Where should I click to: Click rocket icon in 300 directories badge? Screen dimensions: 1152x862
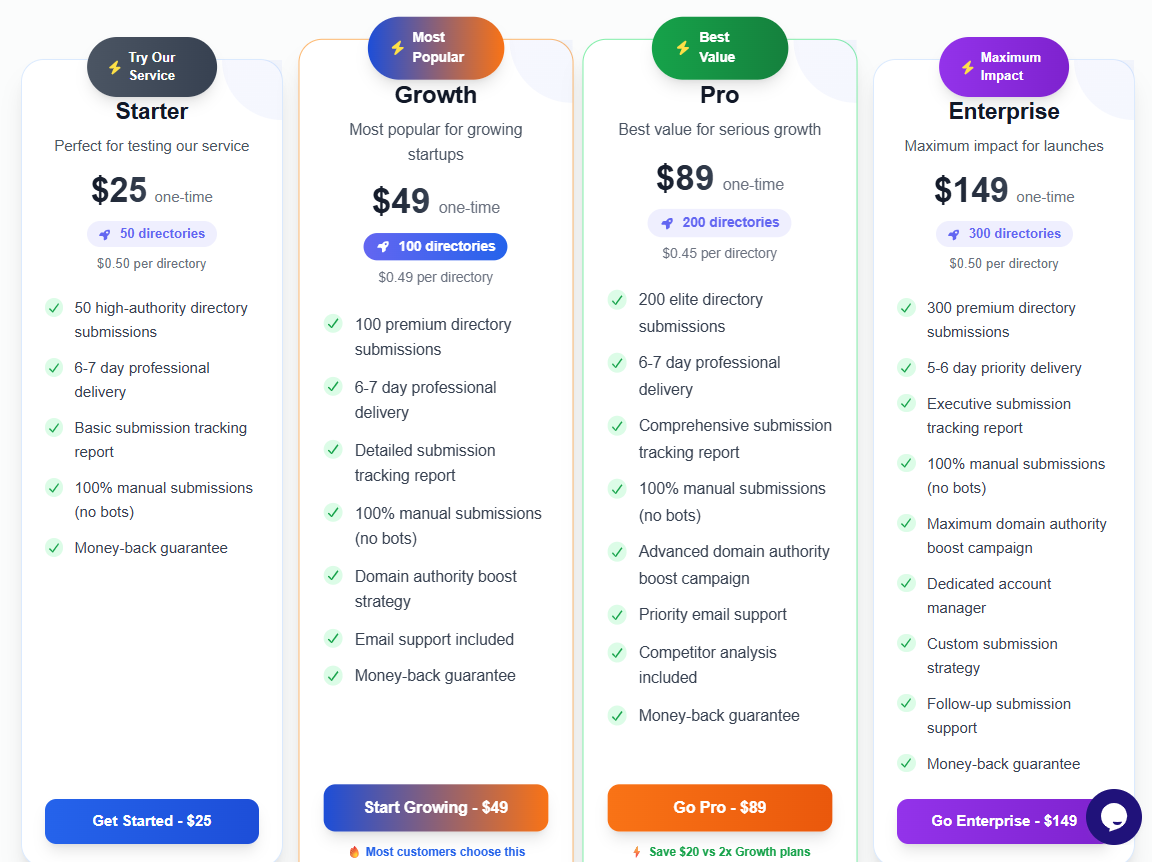point(954,234)
